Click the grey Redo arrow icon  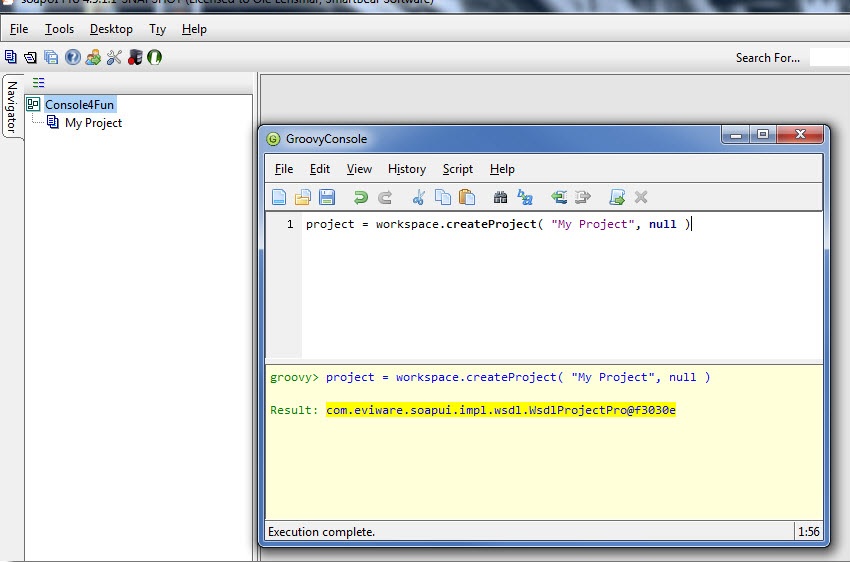click(x=385, y=197)
